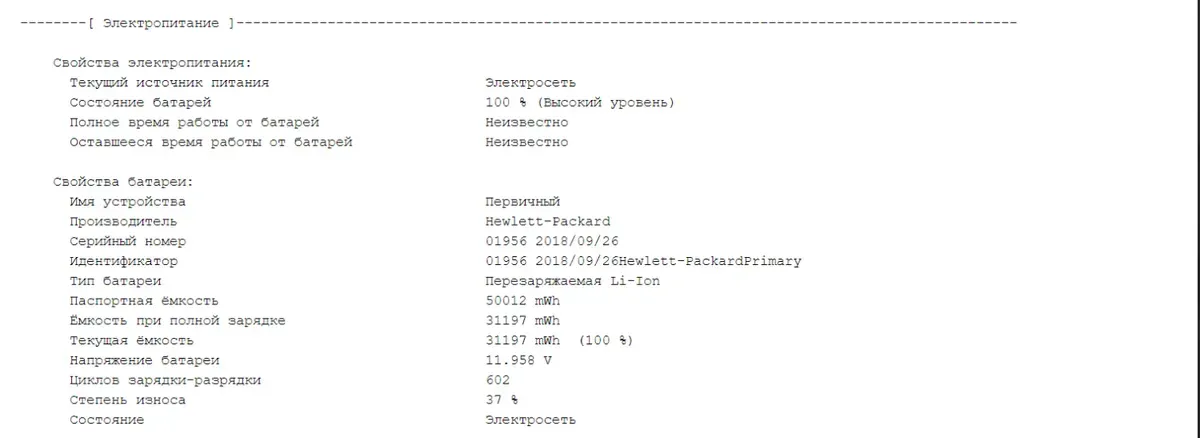Click the "Серийный номер" label

pyautogui.click(x=127, y=241)
